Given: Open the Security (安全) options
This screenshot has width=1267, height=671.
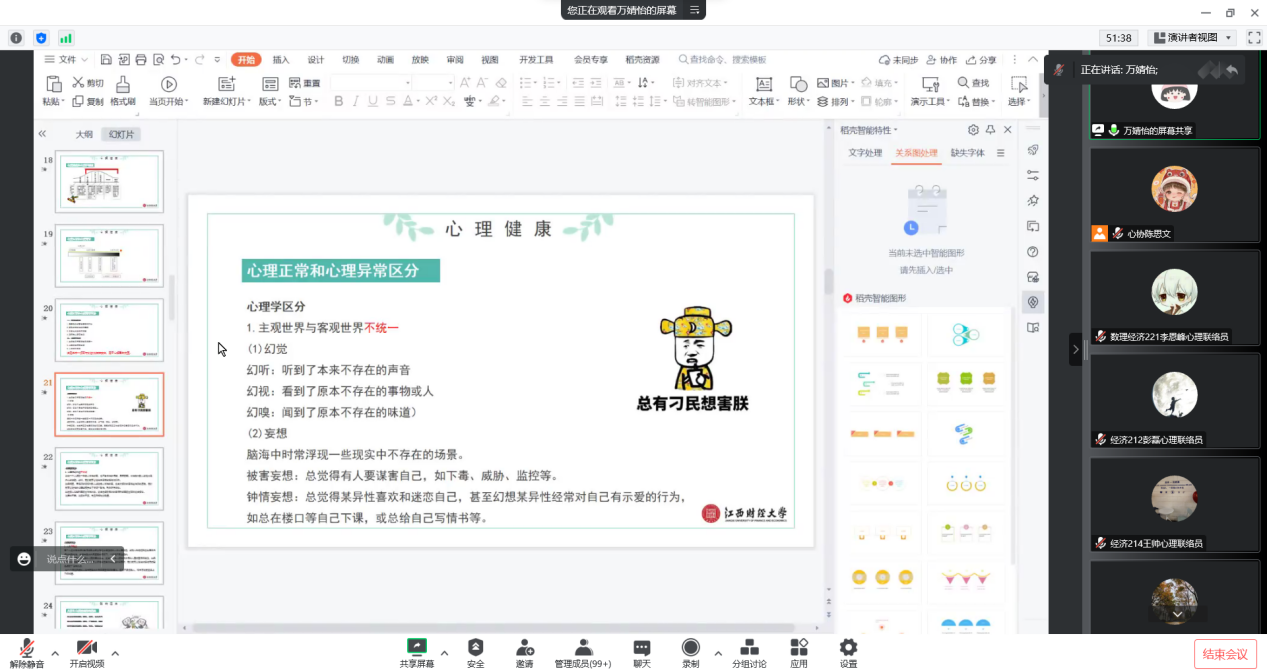Looking at the screenshot, I should 475,648.
